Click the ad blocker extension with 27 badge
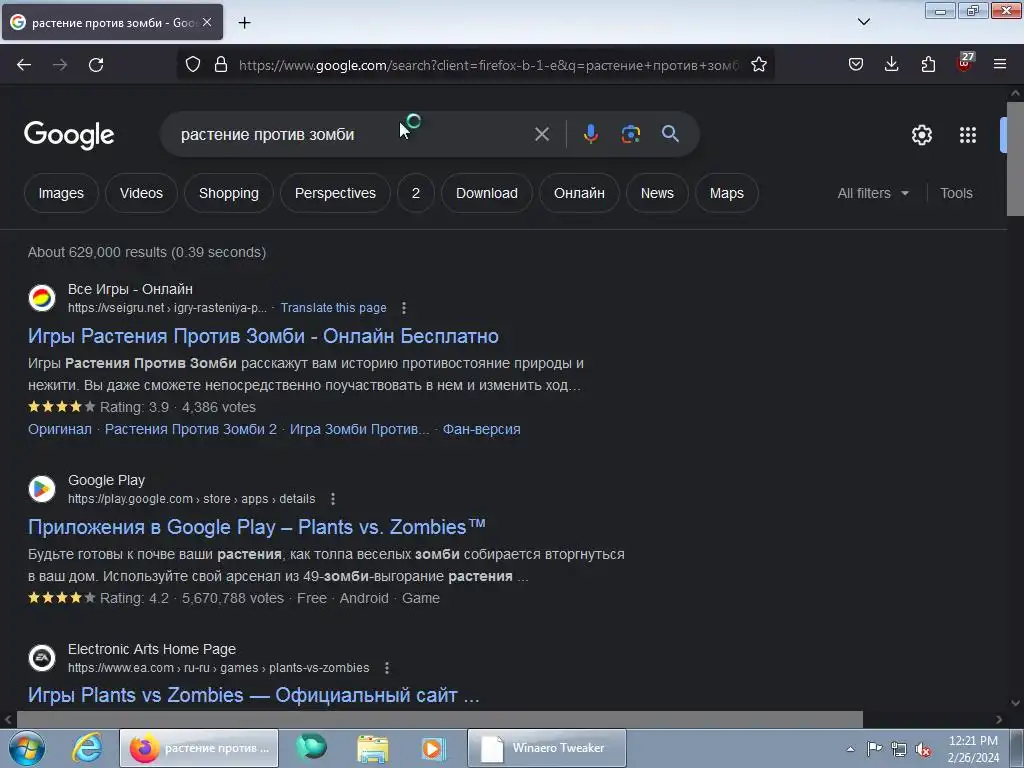 964,63
